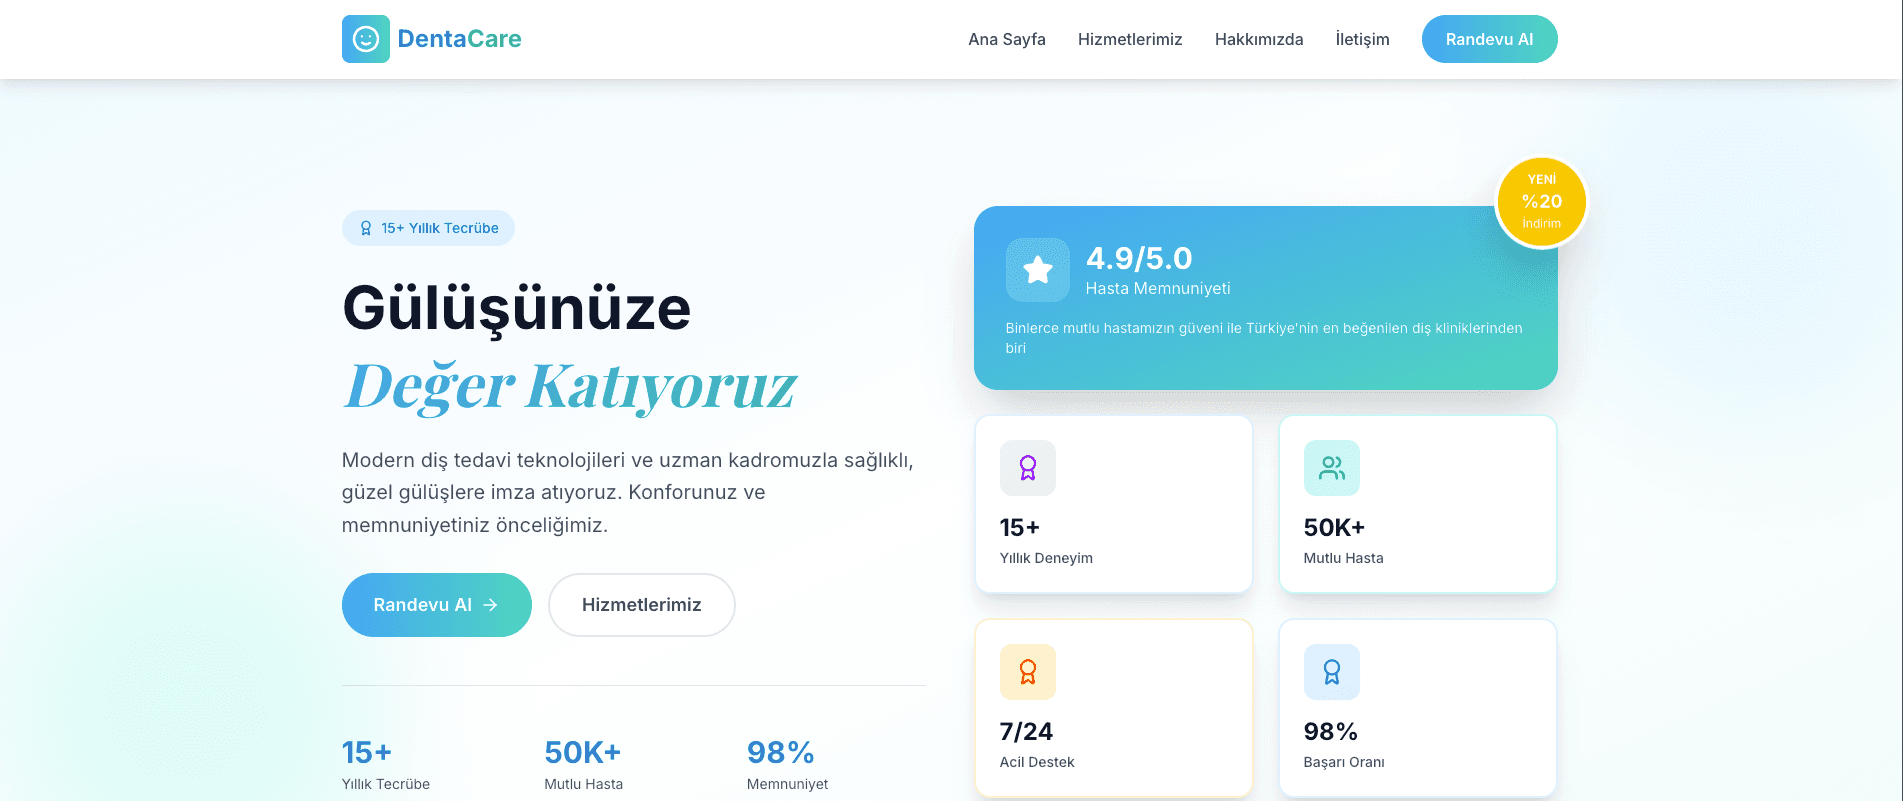Click the teal users icon above 50K+
Screen dimensions: 1903x801
pos(1332,468)
